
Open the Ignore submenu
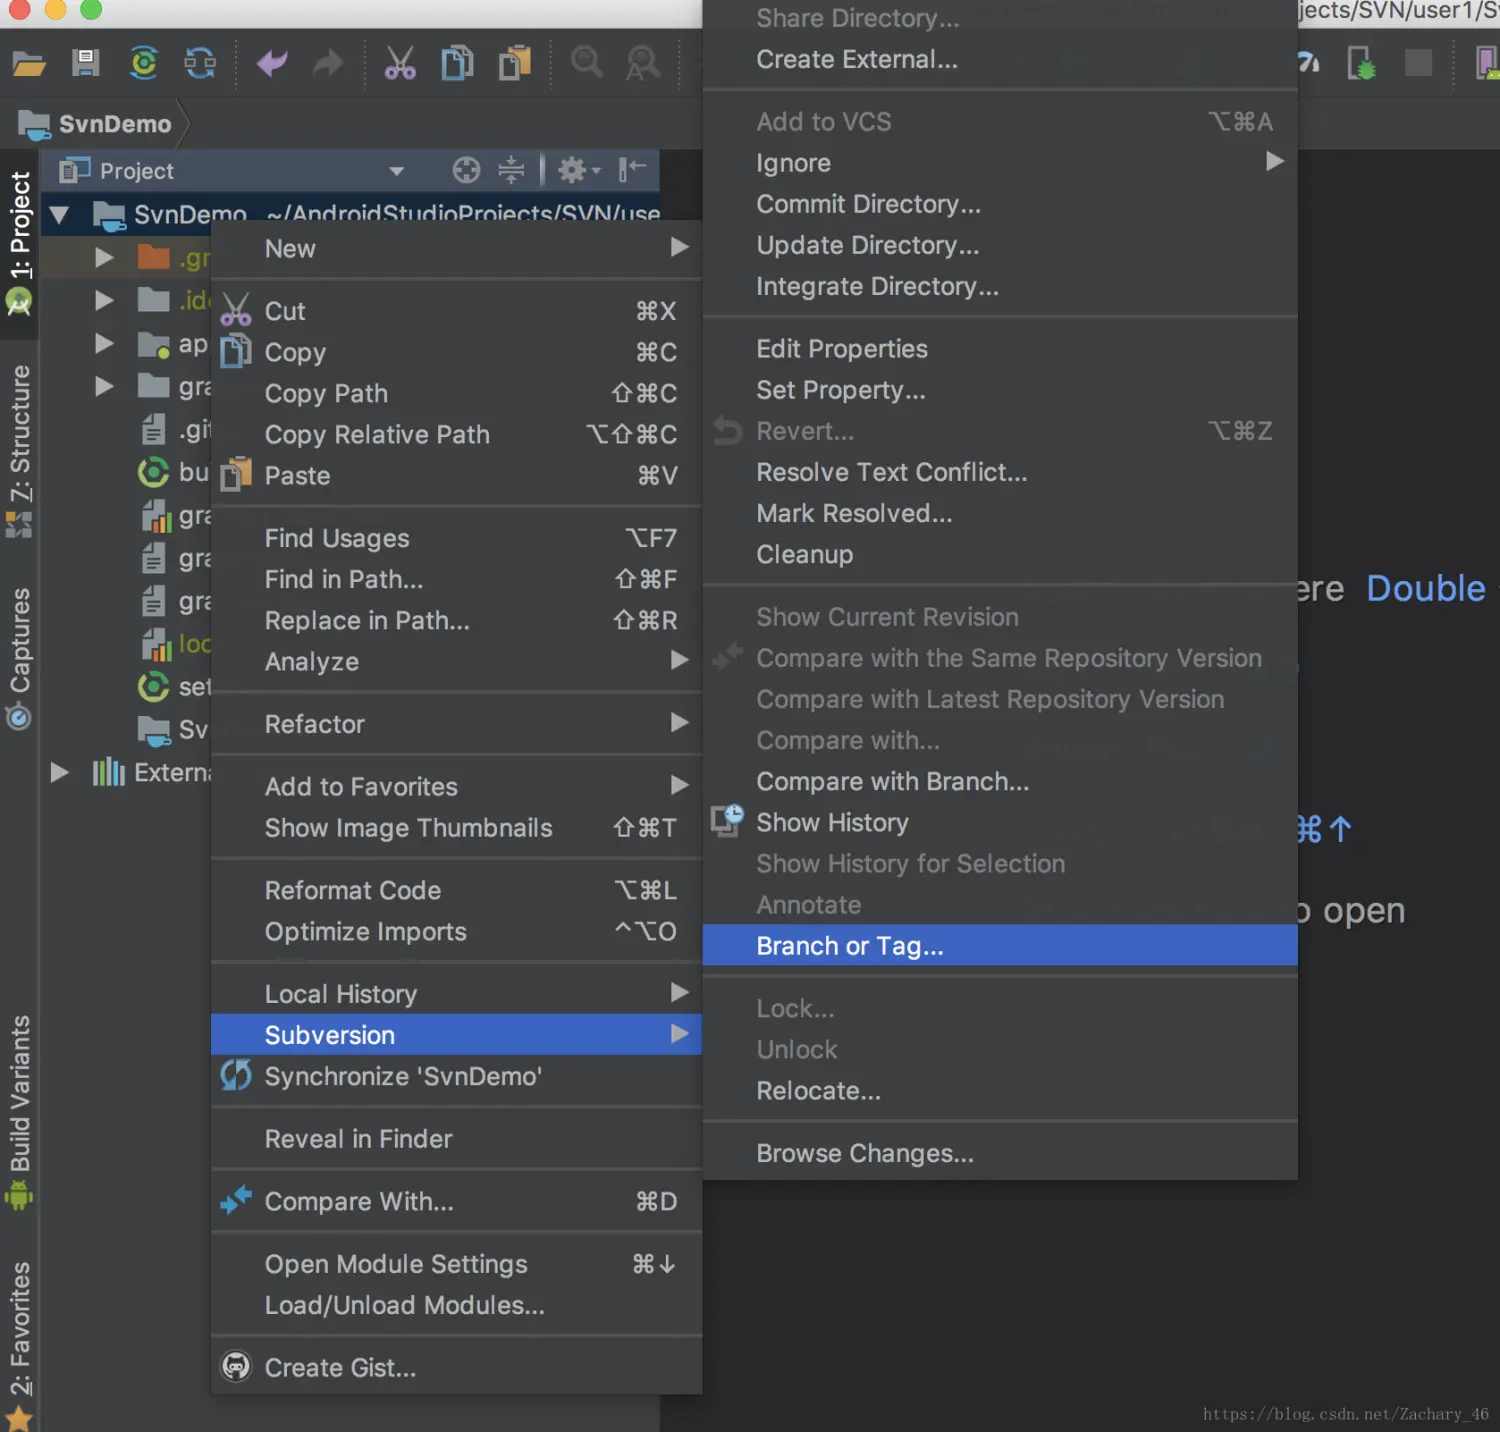tap(1000, 162)
